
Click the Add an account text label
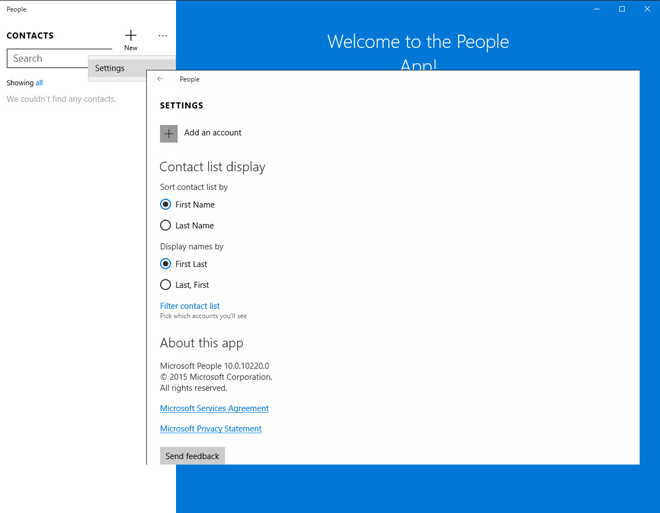point(213,133)
